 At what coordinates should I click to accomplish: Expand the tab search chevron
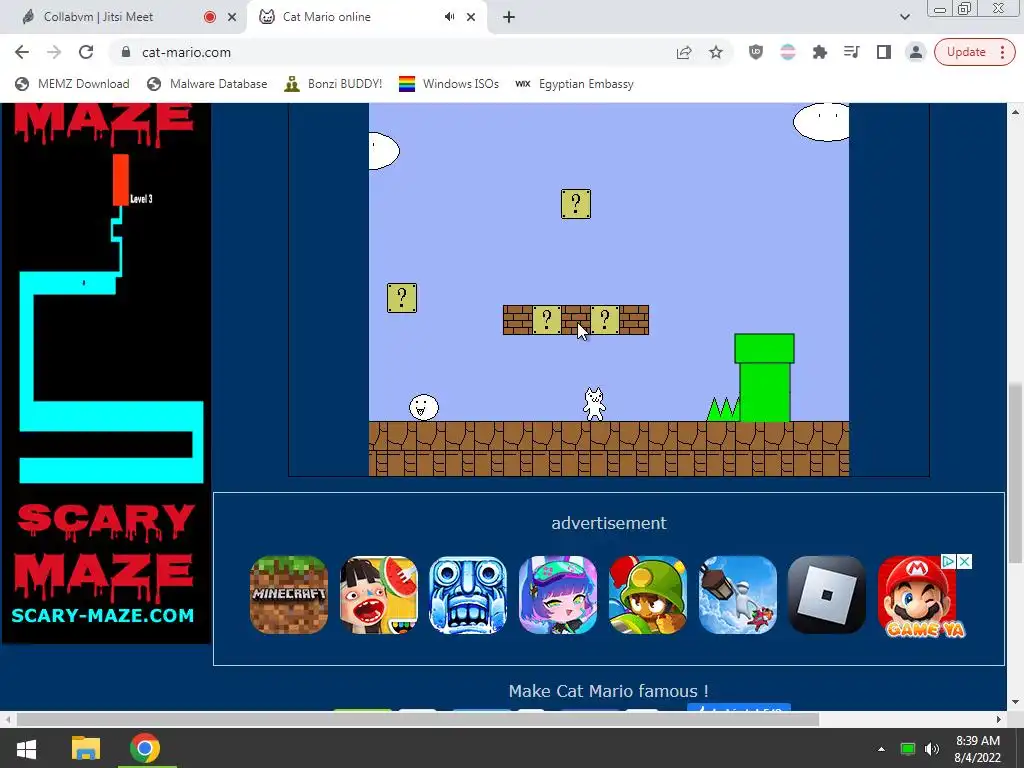point(904,17)
